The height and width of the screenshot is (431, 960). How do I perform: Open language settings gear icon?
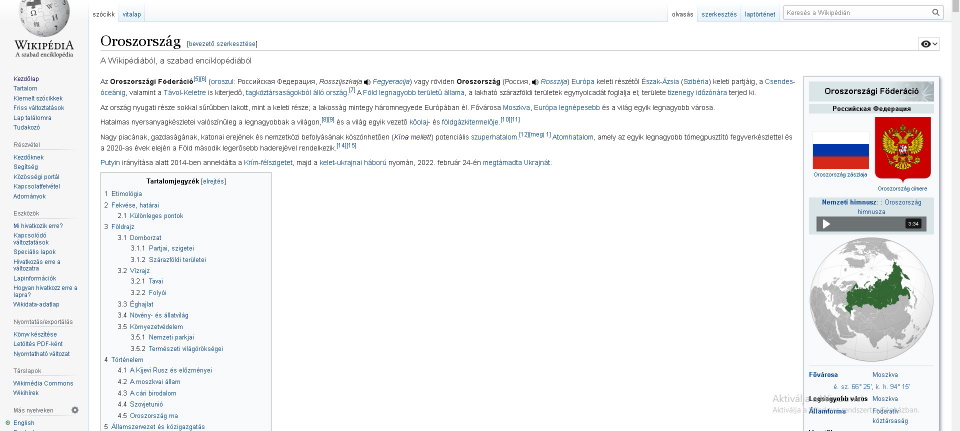pos(75,410)
